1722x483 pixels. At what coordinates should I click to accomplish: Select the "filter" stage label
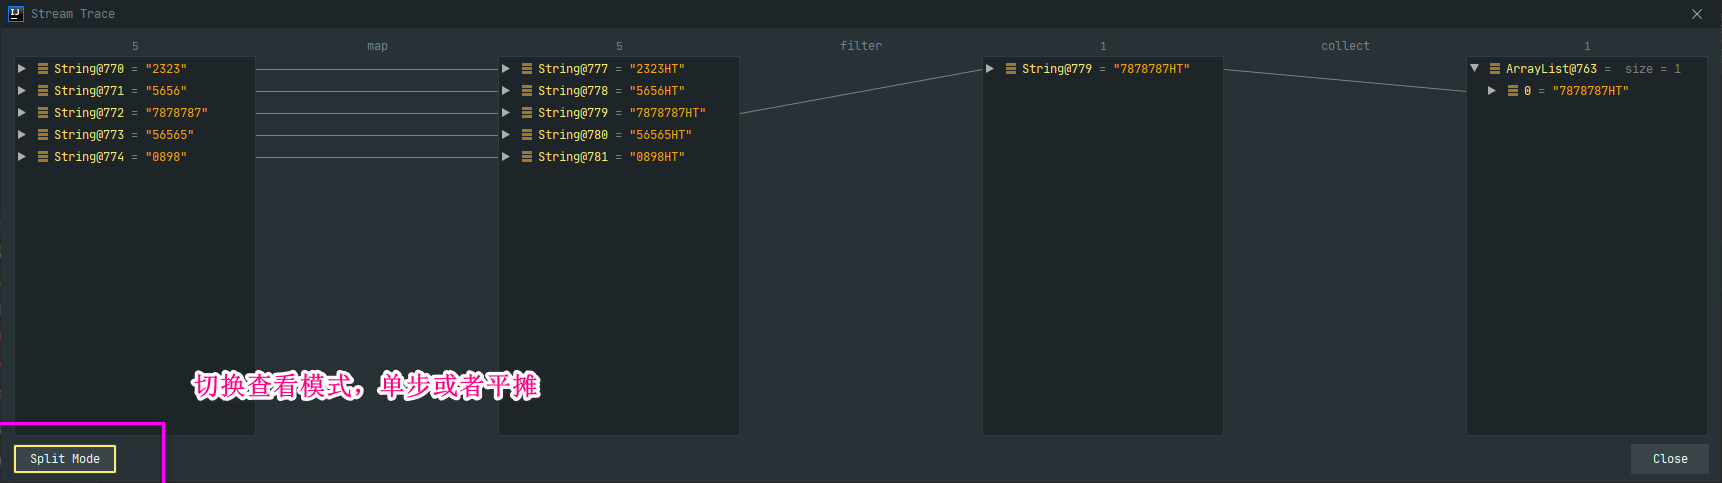tap(861, 46)
